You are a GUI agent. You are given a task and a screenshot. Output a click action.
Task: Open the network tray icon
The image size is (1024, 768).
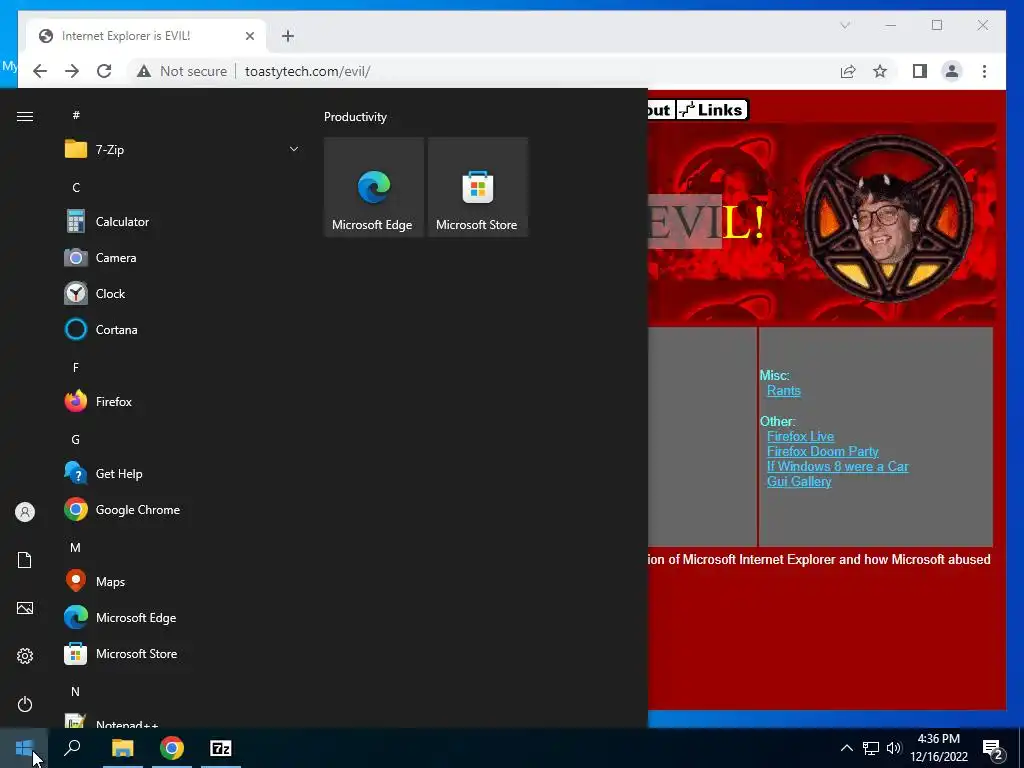point(871,748)
